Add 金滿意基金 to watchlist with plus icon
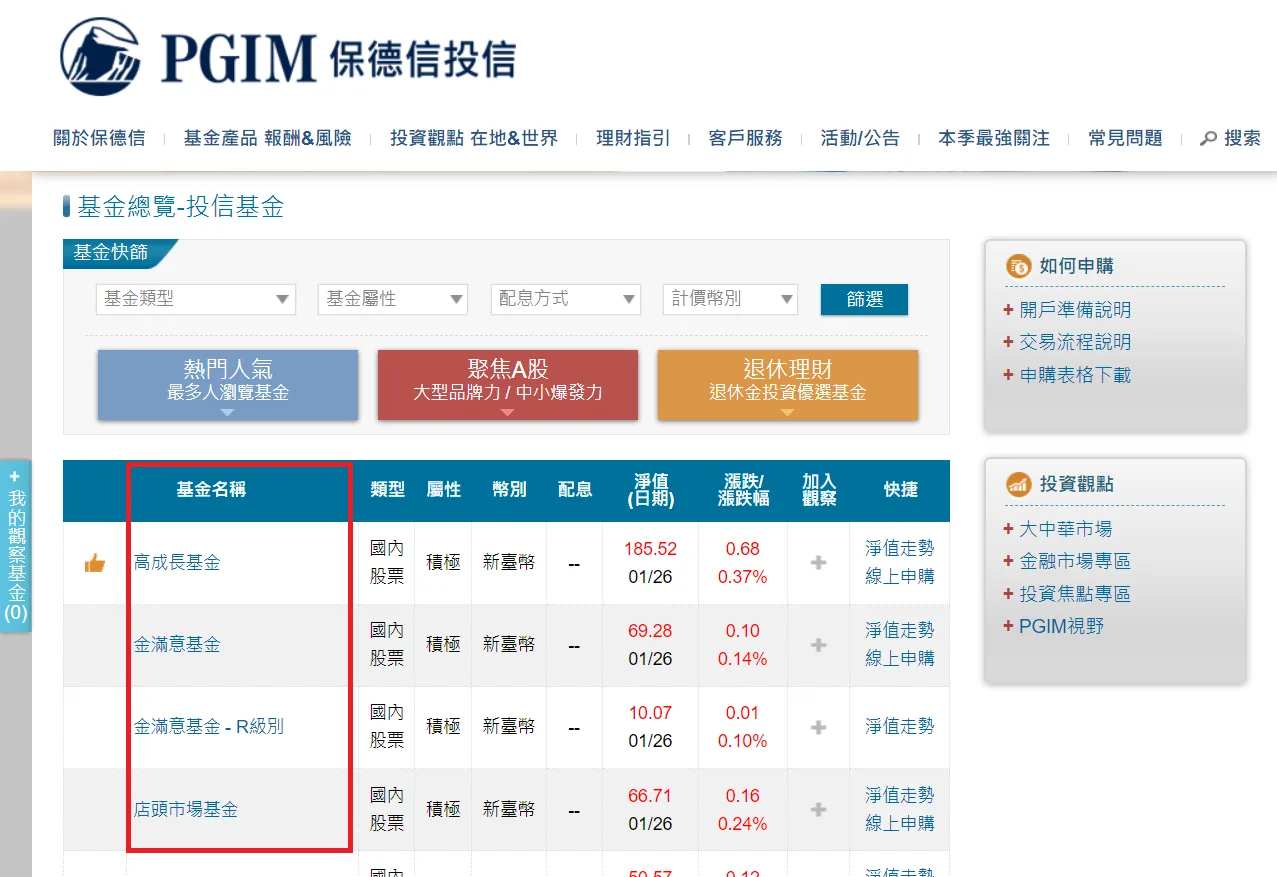 818,645
